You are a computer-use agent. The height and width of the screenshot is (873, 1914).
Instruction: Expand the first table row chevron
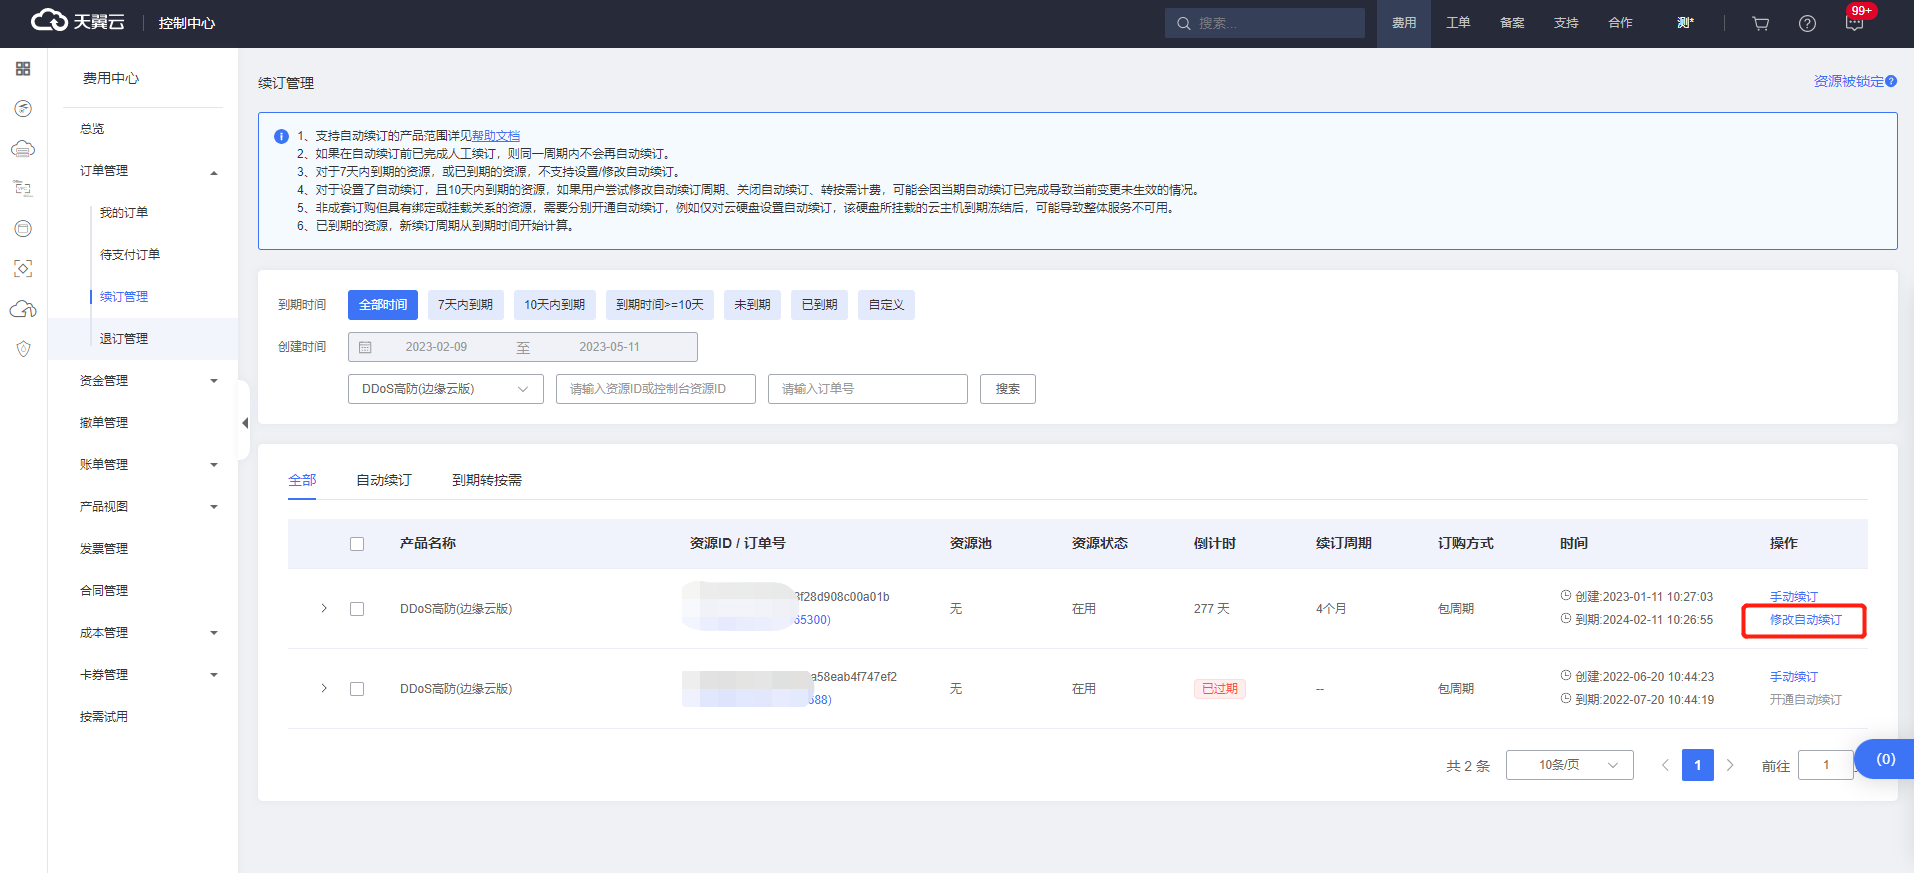(x=324, y=608)
